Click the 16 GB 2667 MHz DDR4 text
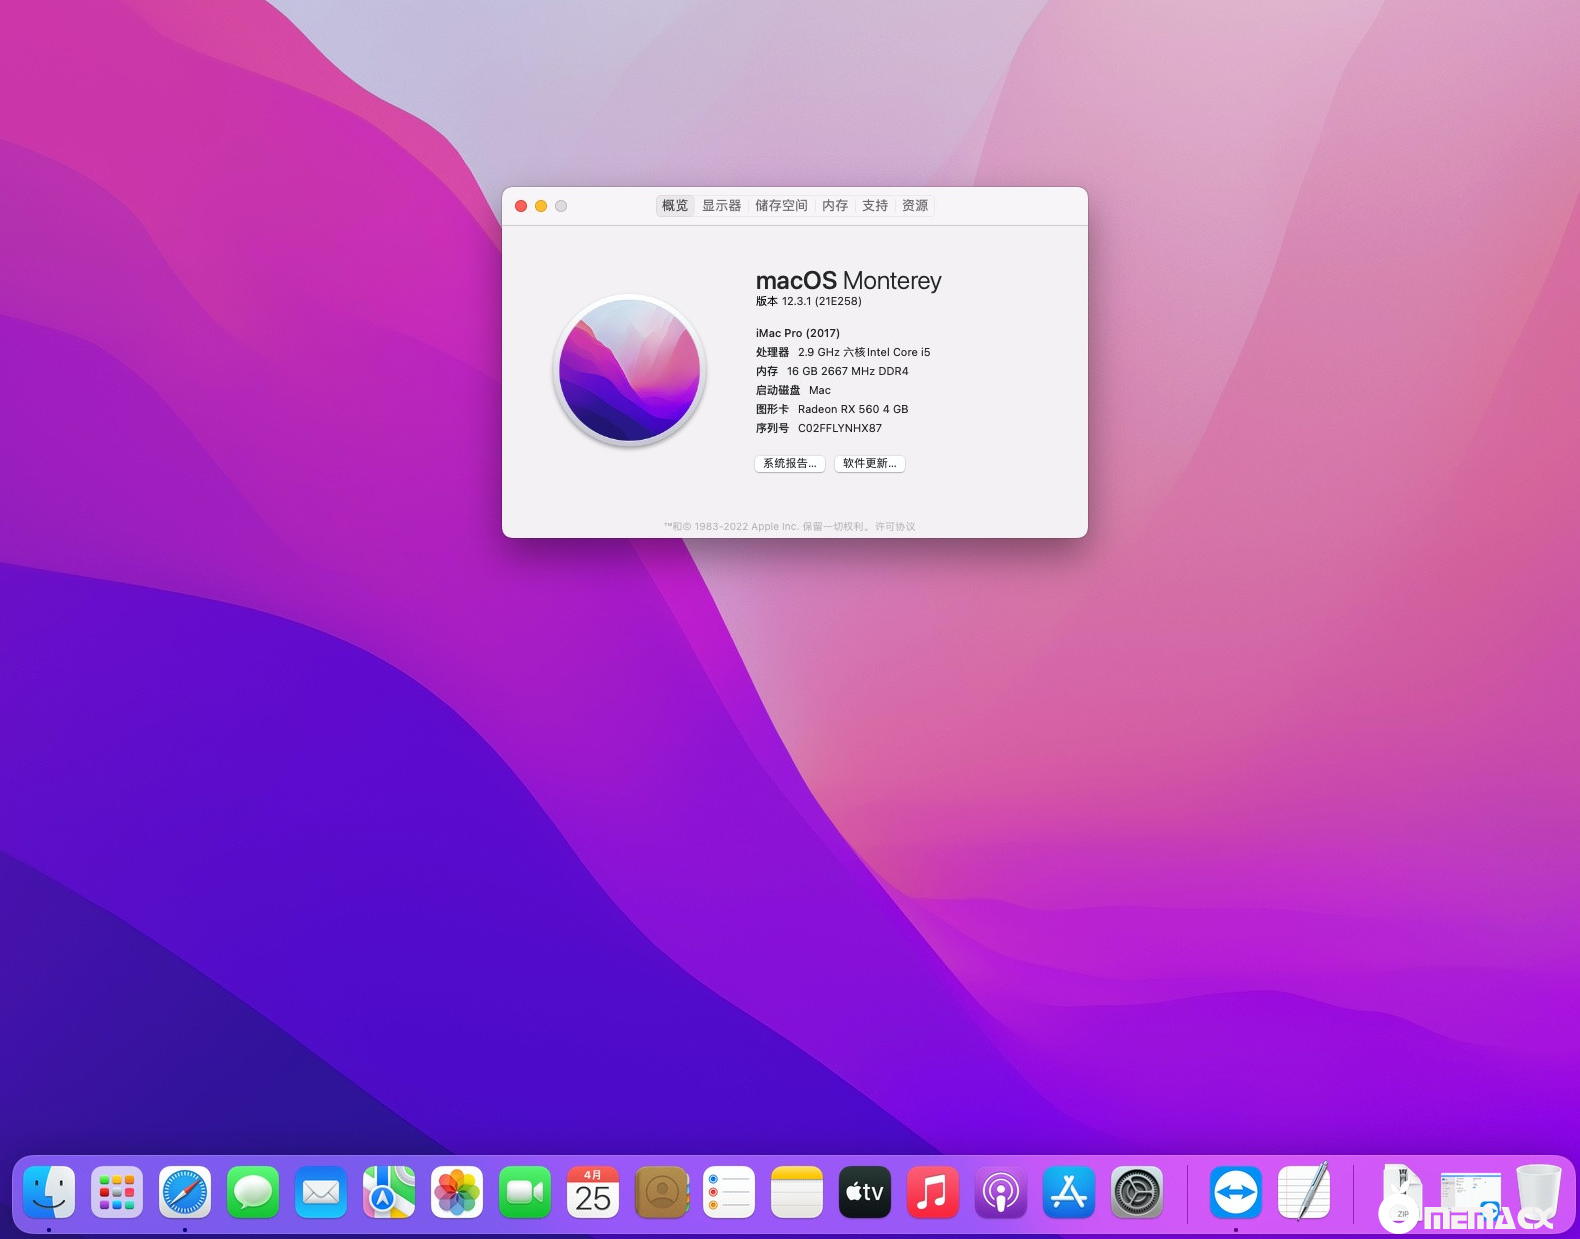This screenshot has height=1239, width=1580. pos(848,371)
